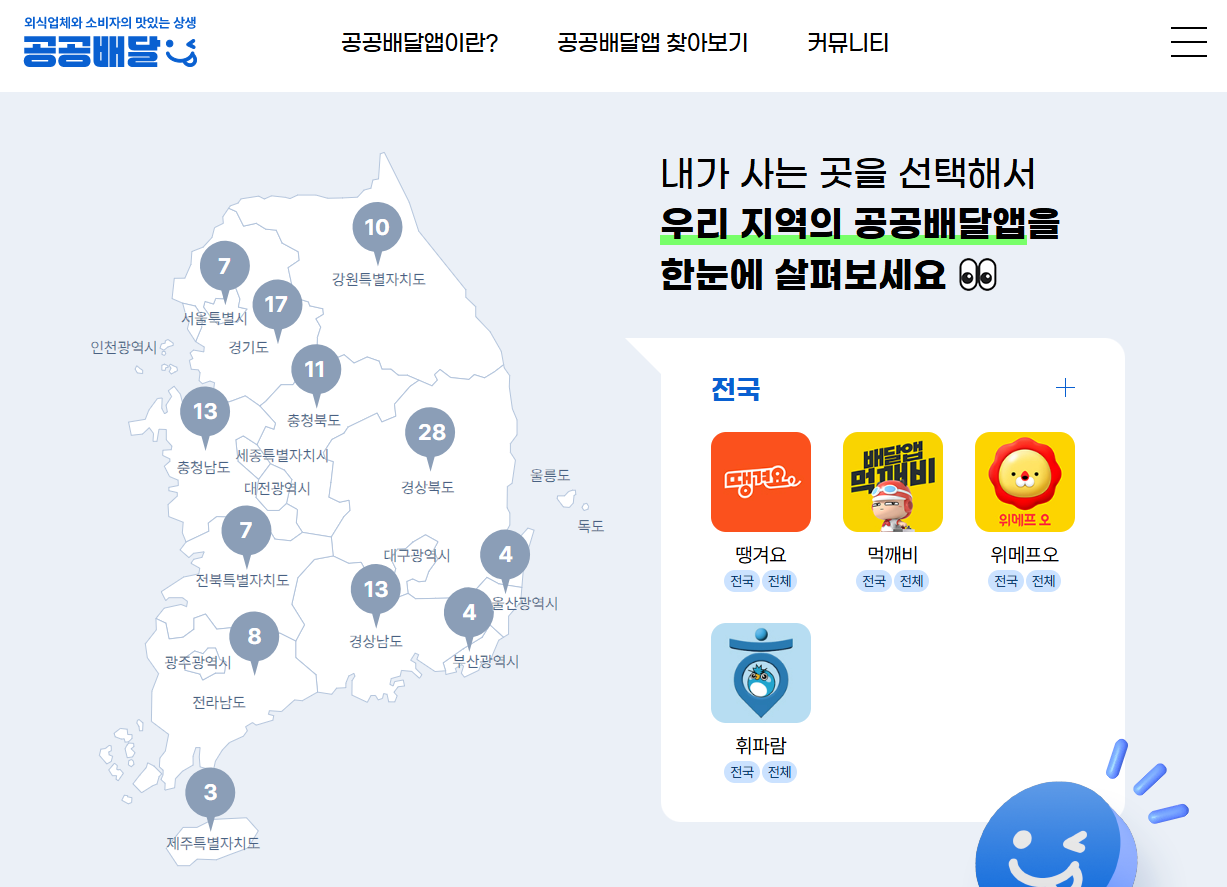Click the 휘파람 app name
The image size is (1227, 887).
coord(761,746)
